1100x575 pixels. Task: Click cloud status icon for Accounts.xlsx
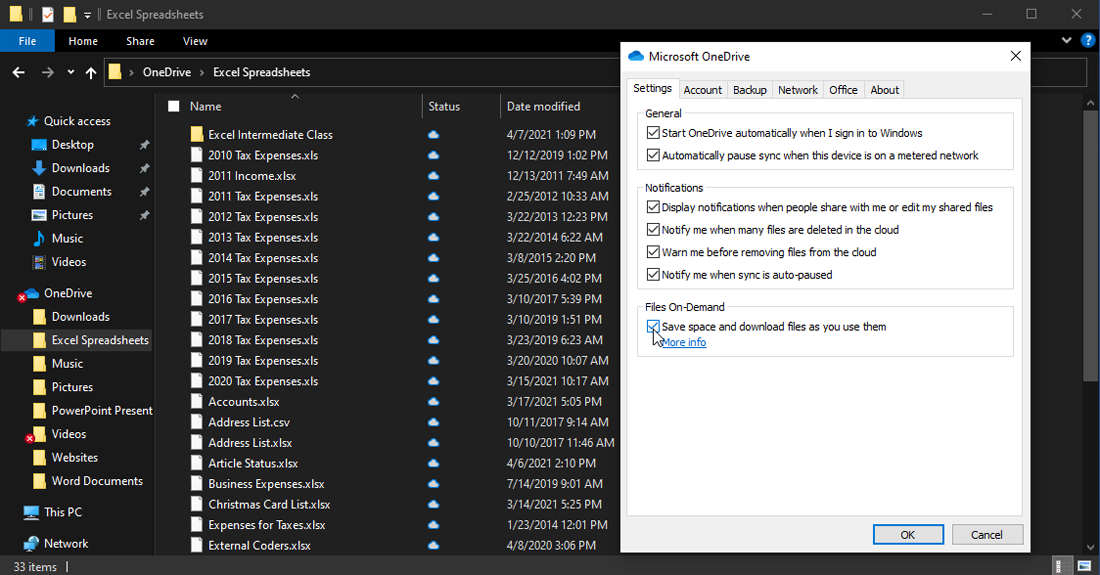click(434, 401)
